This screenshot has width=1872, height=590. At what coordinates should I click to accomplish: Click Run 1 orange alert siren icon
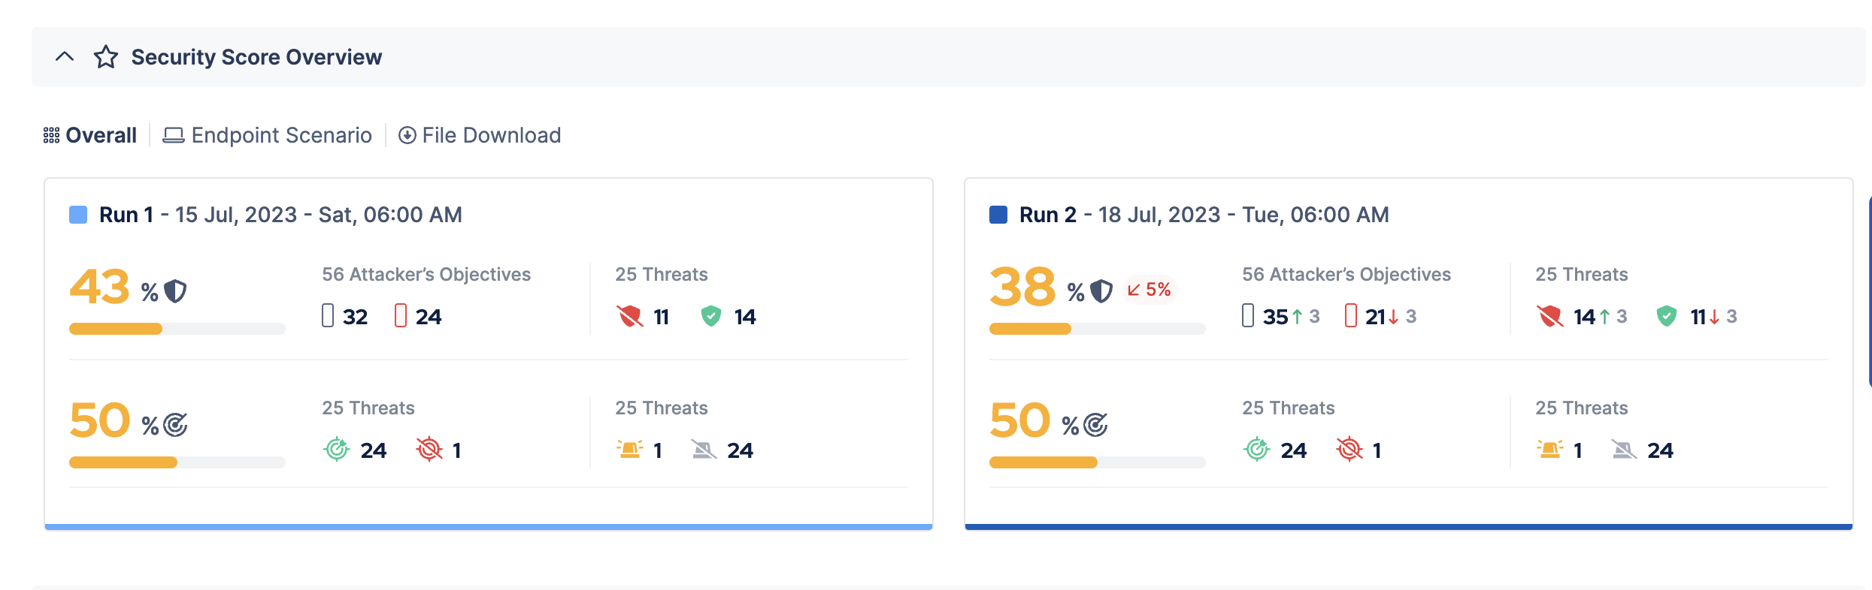pyautogui.click(x=630, y=450)
